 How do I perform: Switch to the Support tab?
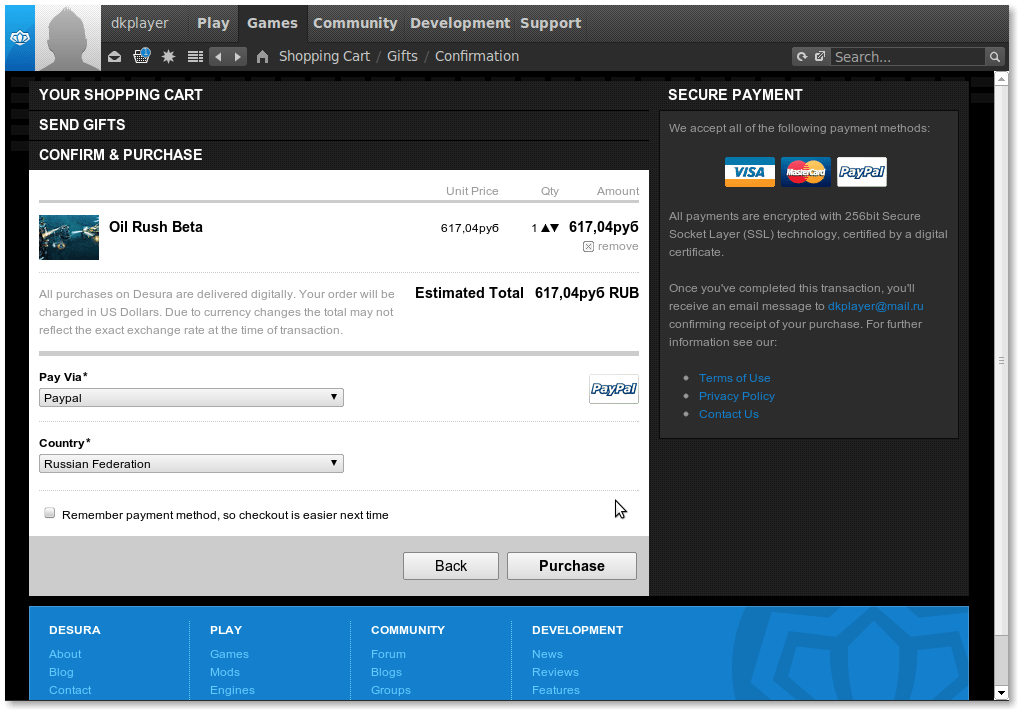(551, 23)
